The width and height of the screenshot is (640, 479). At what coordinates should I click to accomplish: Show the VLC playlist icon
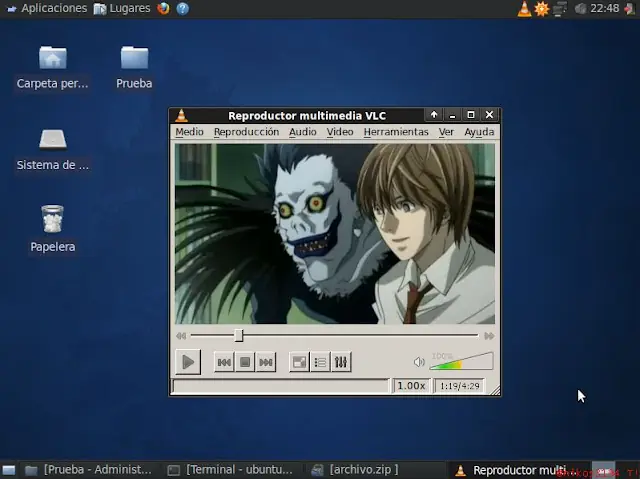tap(320, 362)
